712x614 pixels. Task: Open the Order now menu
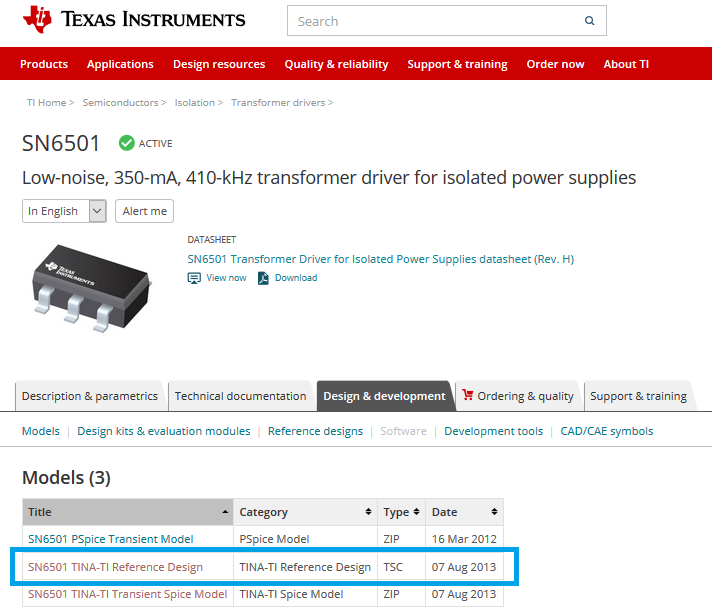[x=555, y=64]
